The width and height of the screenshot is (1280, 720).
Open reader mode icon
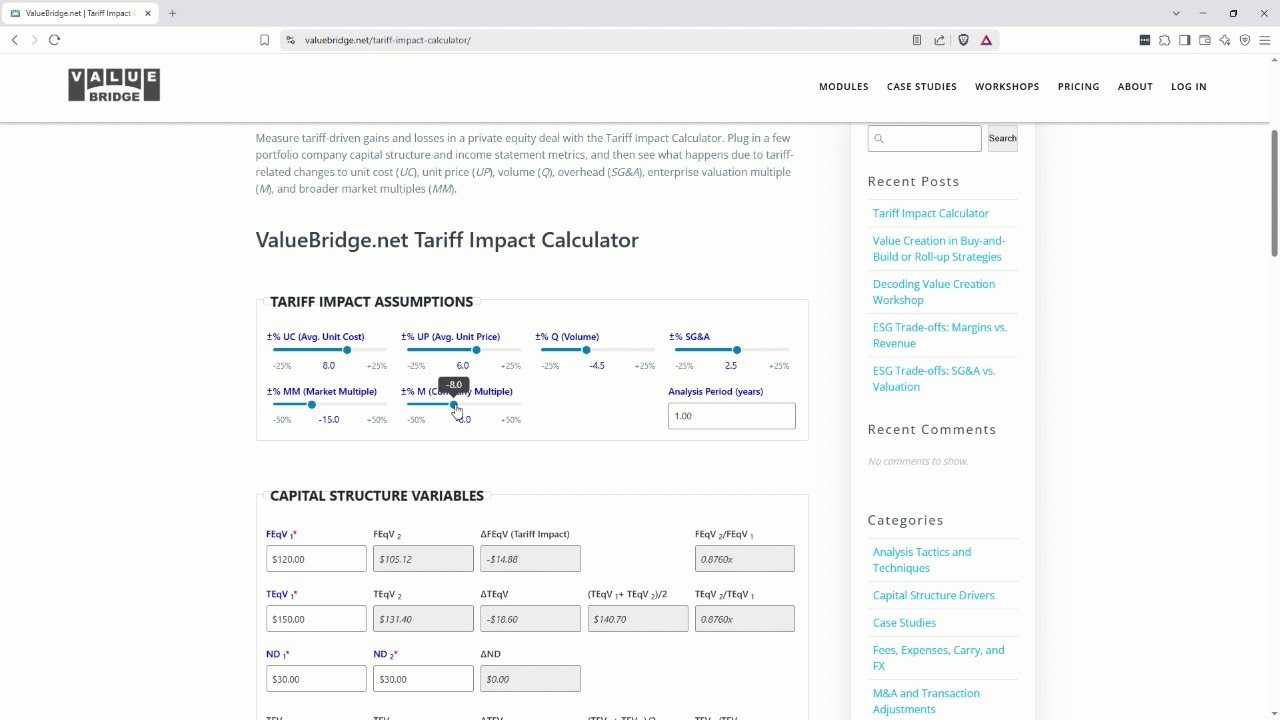(x=917, y=40)
